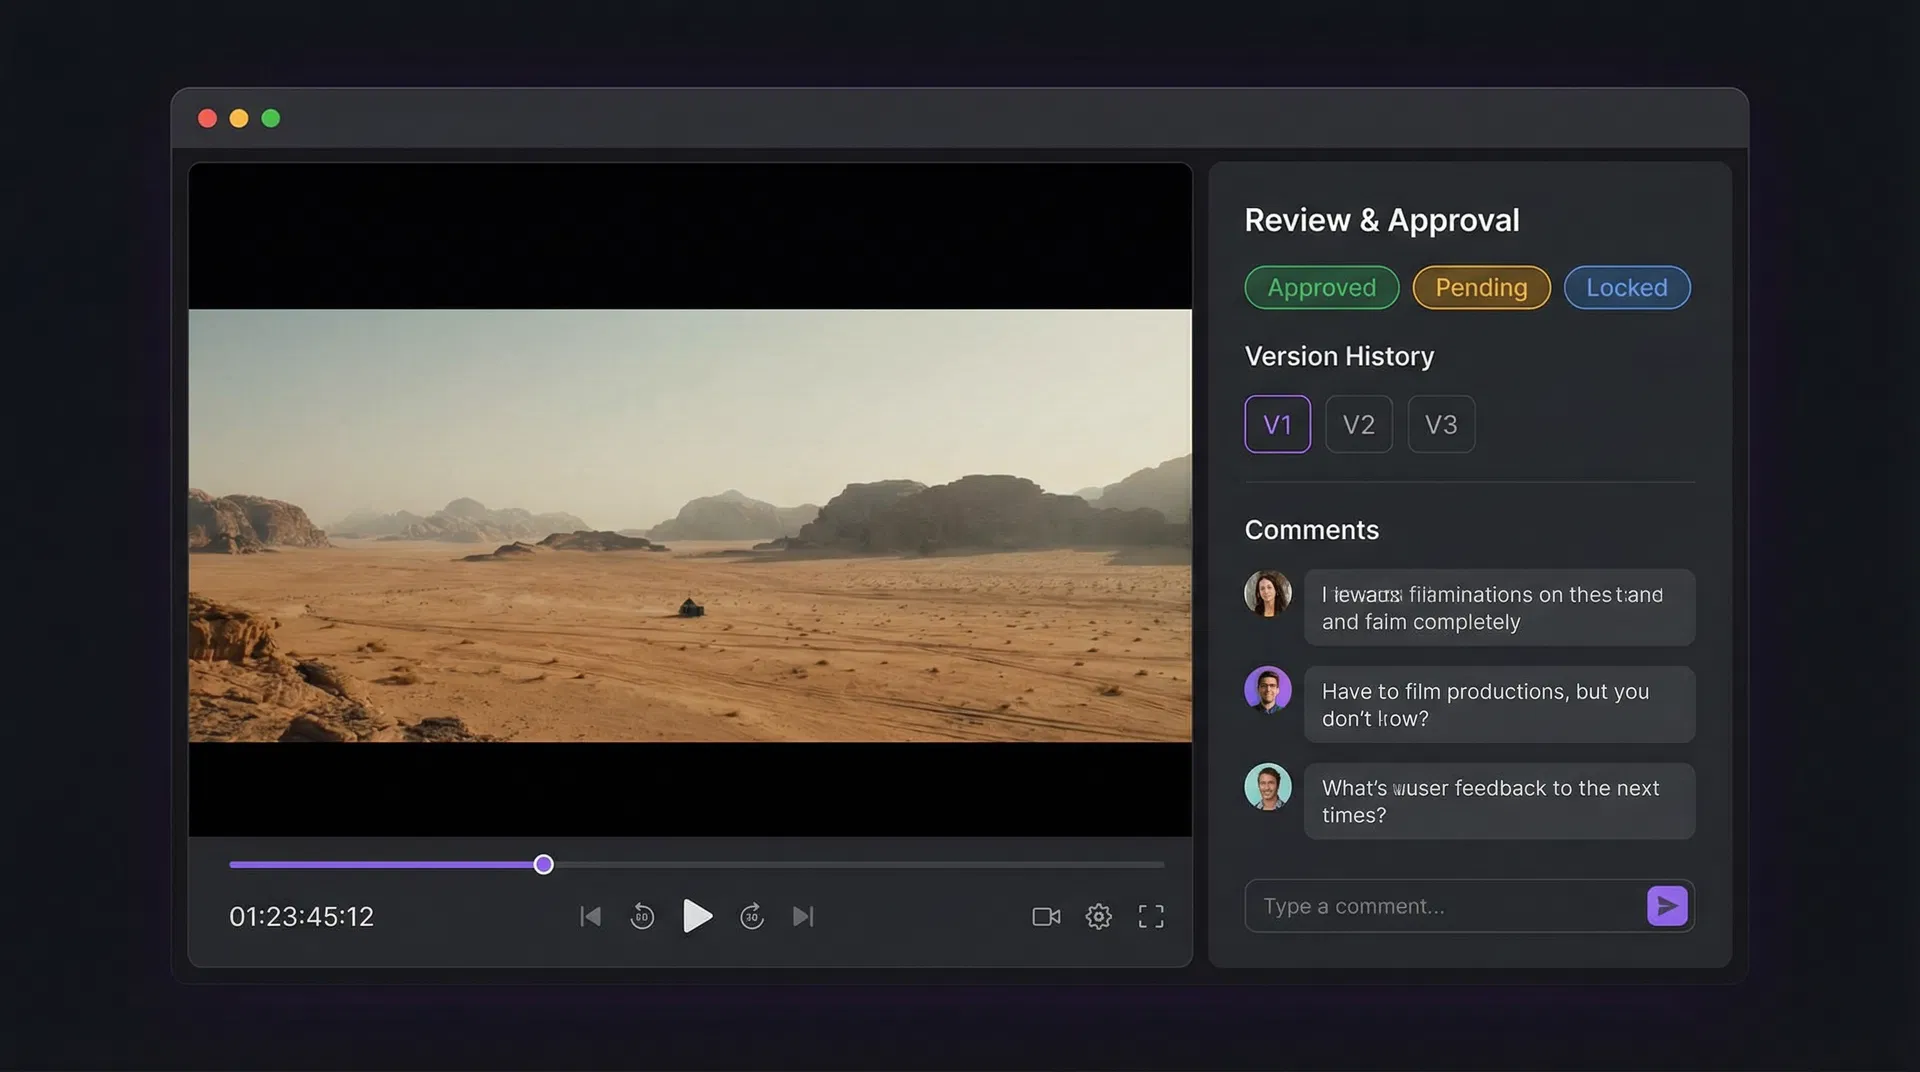The width and height of the screenshot is (1920, 1072).
Task: Select the Pending status pill
Action: point(1481,288)
